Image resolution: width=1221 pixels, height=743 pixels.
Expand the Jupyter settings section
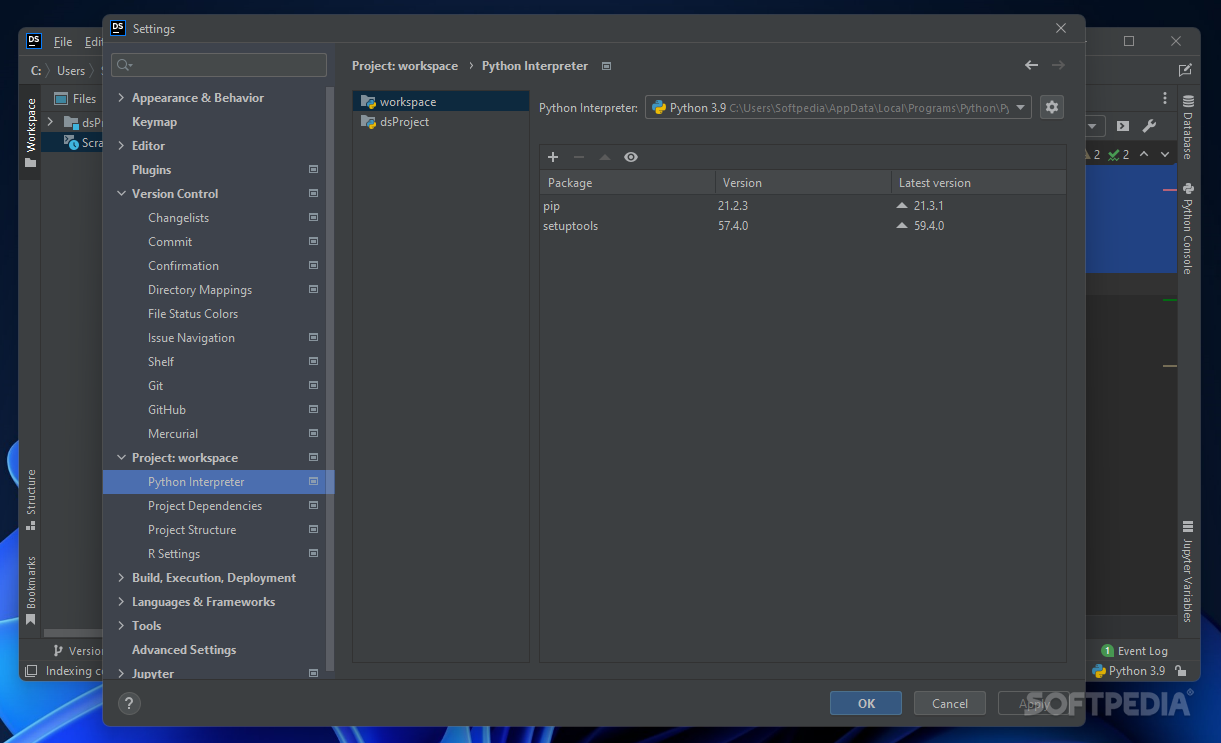(121, 674)
